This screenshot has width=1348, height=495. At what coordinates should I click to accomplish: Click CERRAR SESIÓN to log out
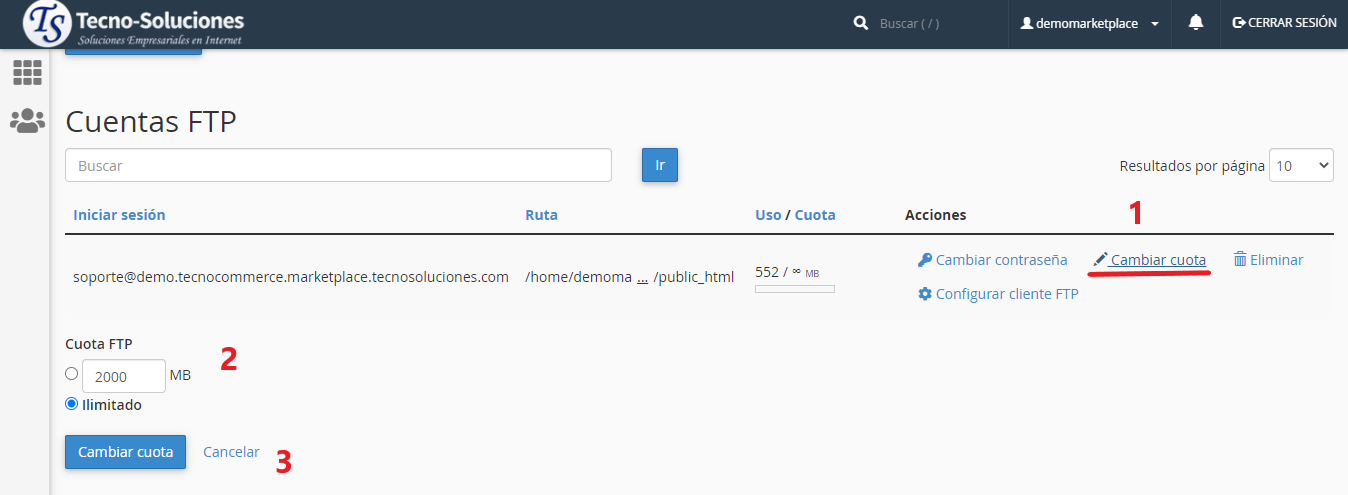pyautogui.click(x=1284, y=23)
